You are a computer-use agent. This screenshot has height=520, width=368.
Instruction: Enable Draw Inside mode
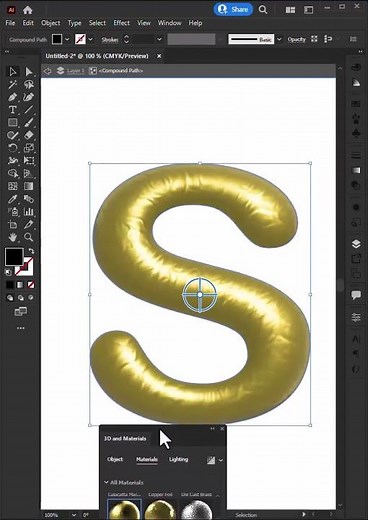tap(31, 298)
